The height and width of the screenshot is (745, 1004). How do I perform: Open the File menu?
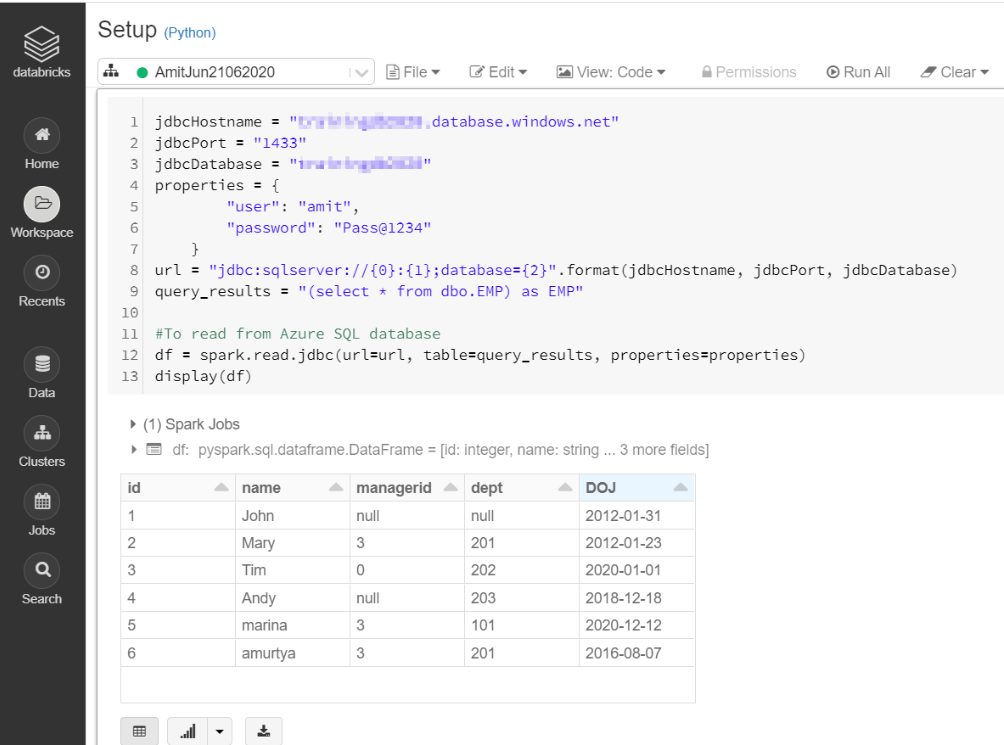(x=413, y=71)
